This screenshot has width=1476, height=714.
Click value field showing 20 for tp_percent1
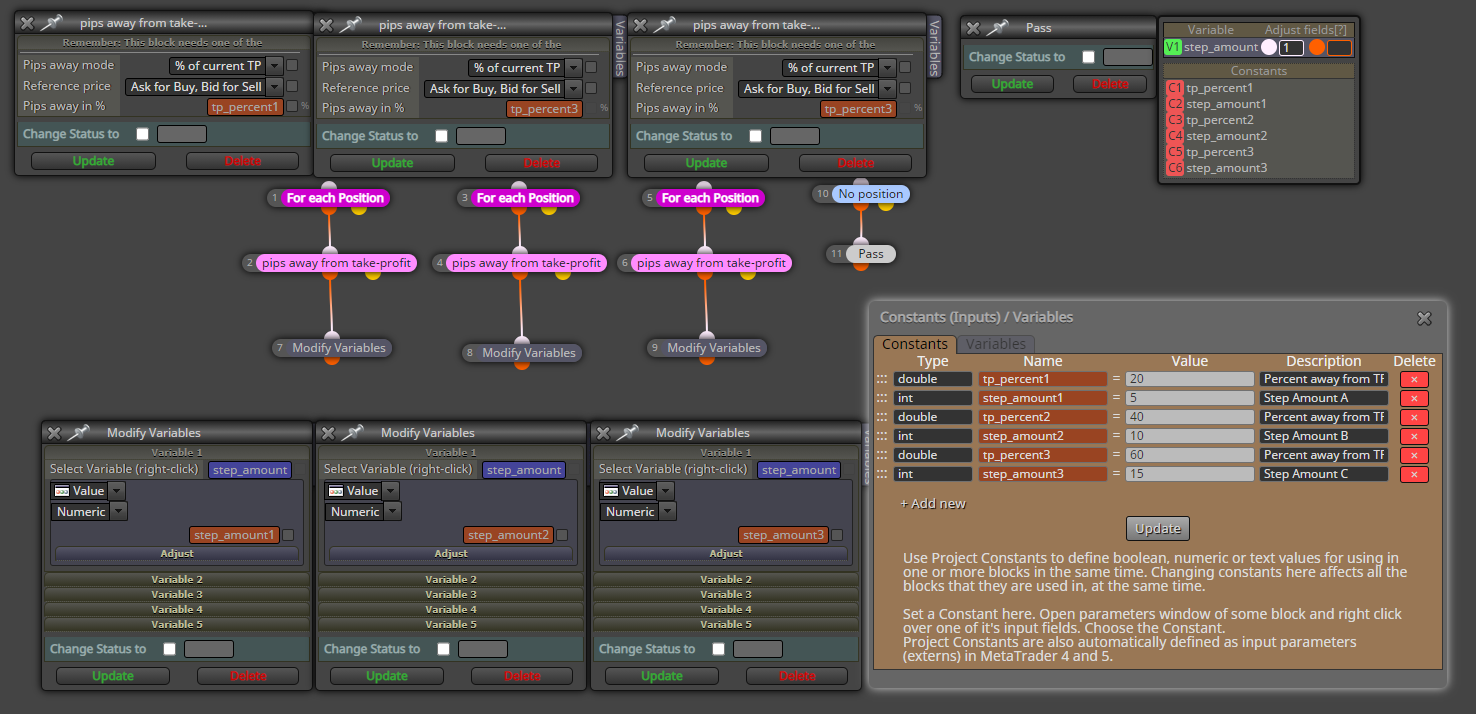click(1189, 379)
